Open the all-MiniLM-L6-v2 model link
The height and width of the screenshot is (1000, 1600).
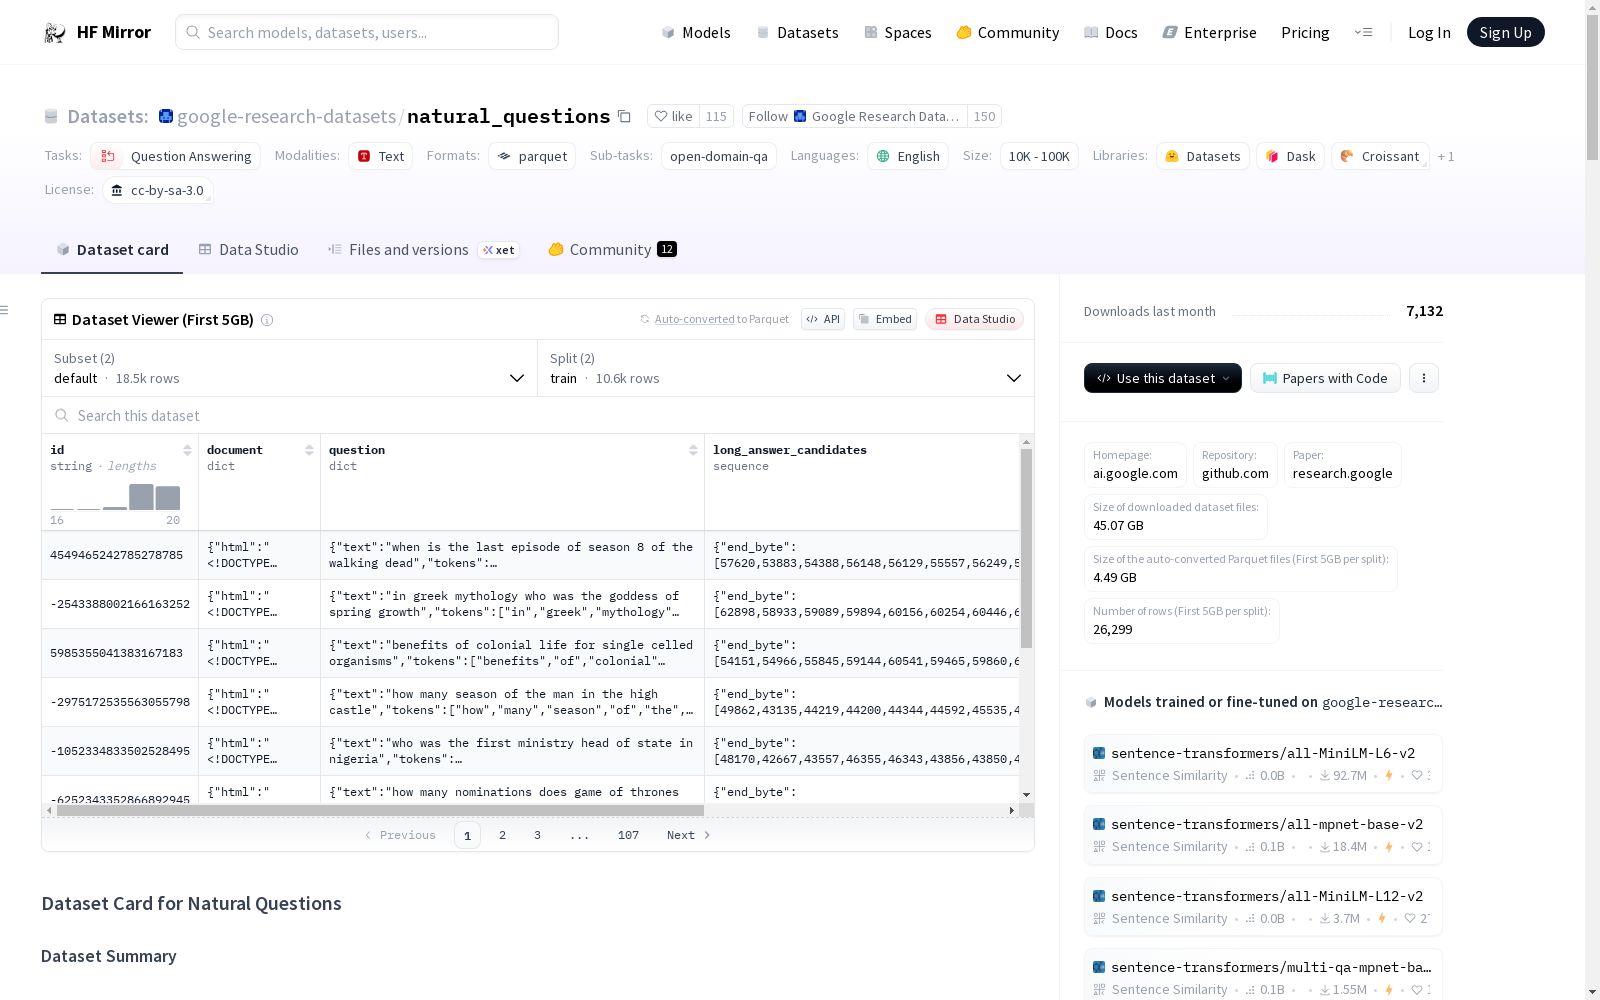click(x=1262, y=753)
